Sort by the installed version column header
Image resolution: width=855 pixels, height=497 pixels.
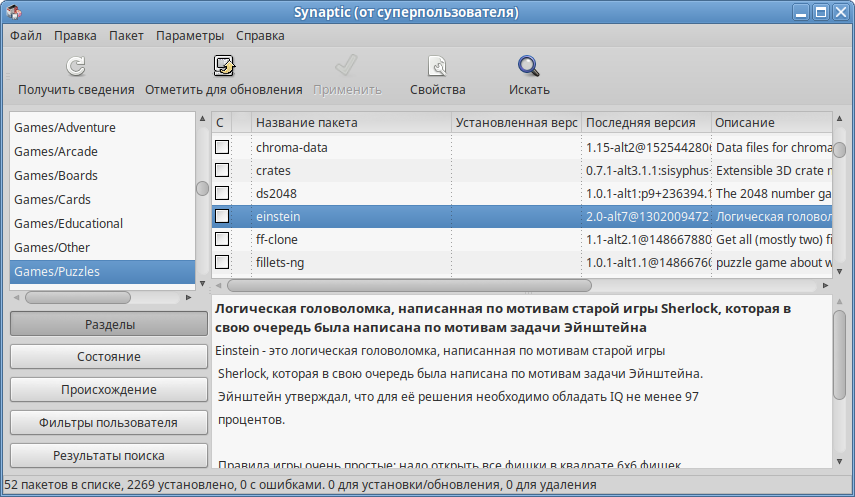(x=515, y=123)
